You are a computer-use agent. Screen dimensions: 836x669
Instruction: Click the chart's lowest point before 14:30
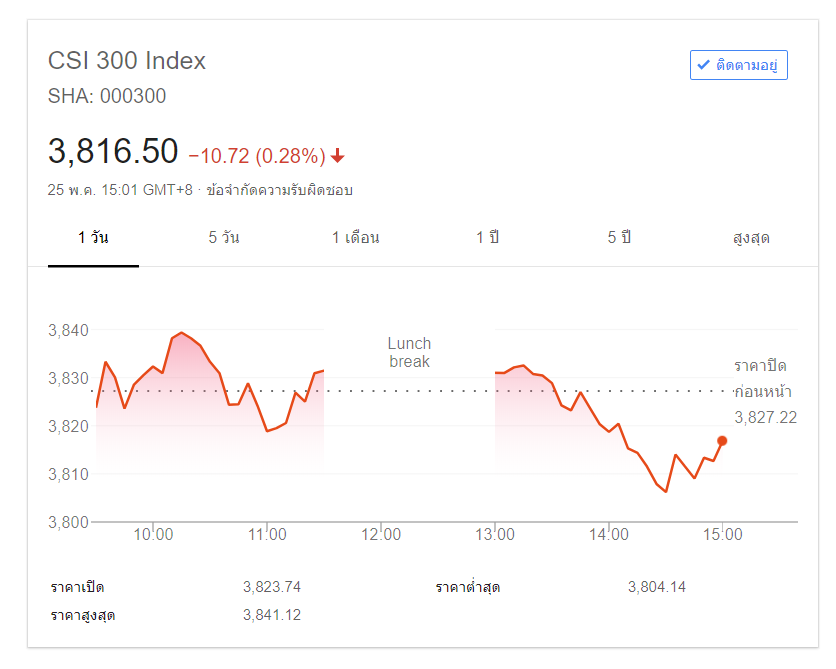click(666, 491)
